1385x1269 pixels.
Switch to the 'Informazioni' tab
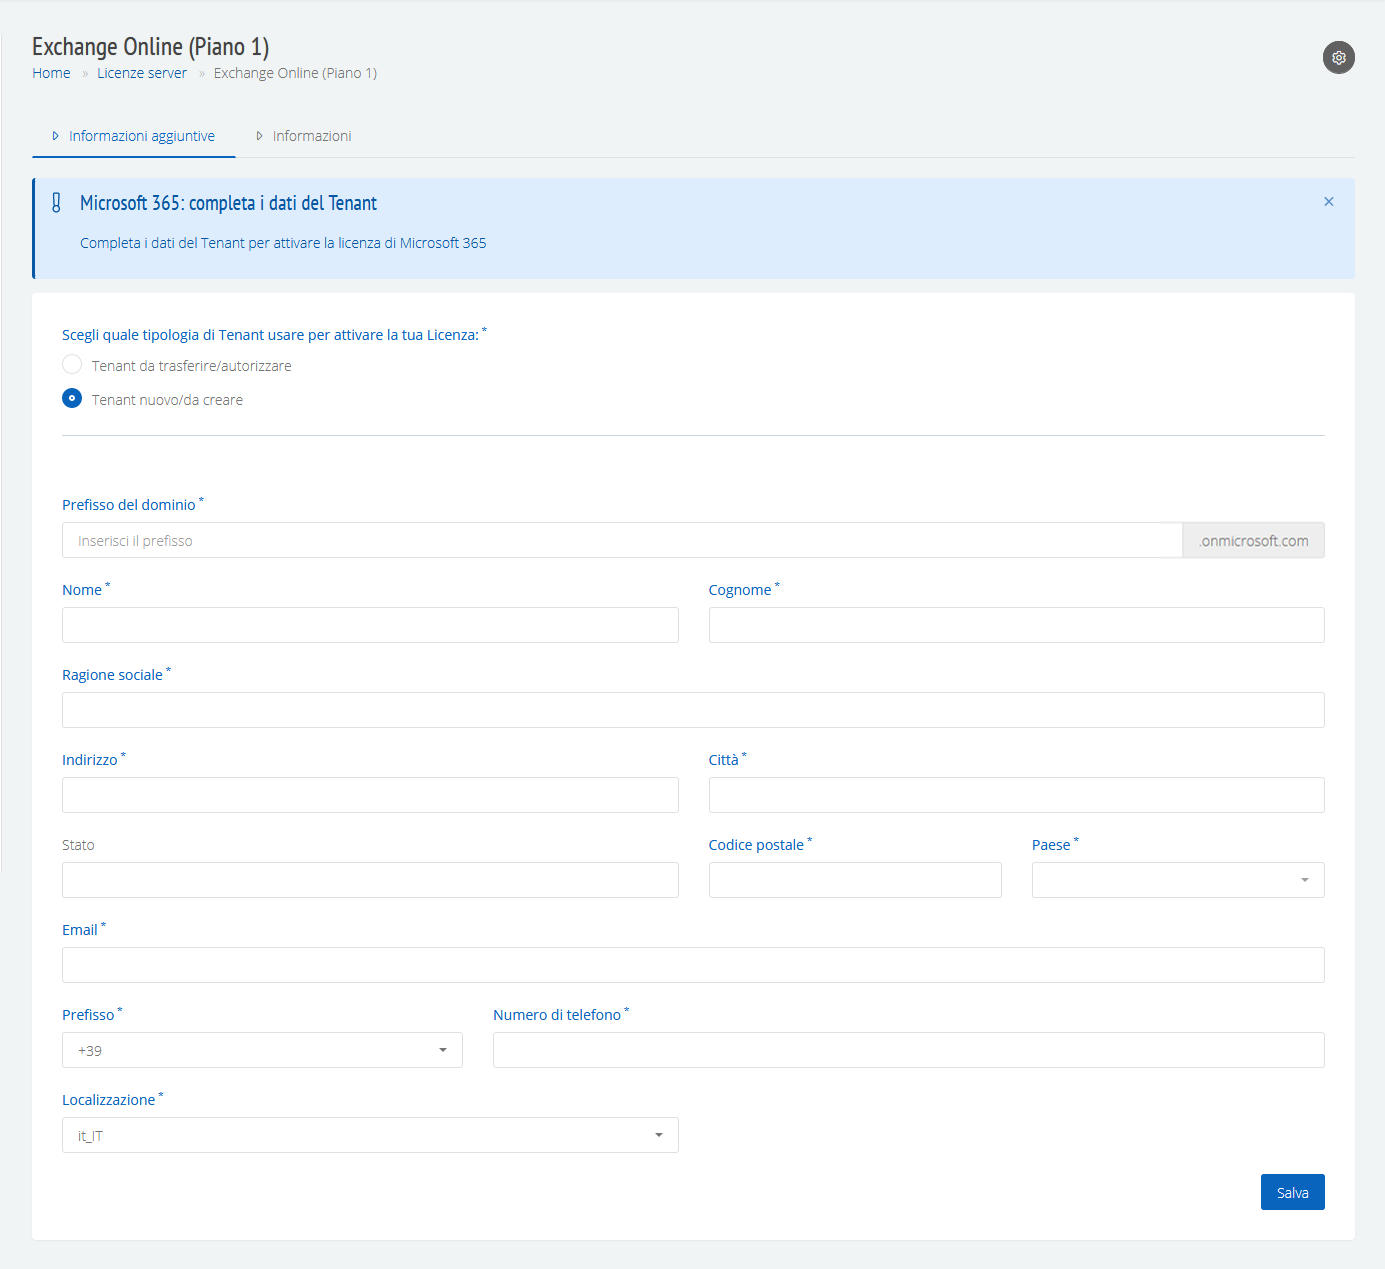(x=304, y=136)
